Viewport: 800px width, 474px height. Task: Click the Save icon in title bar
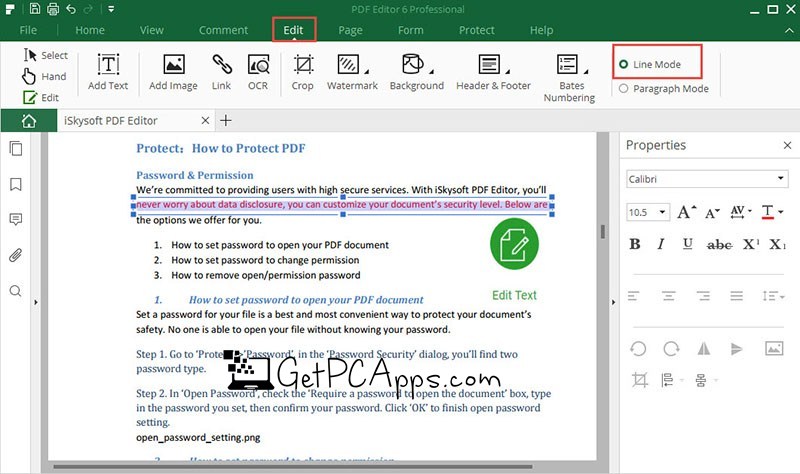(35, 9)
